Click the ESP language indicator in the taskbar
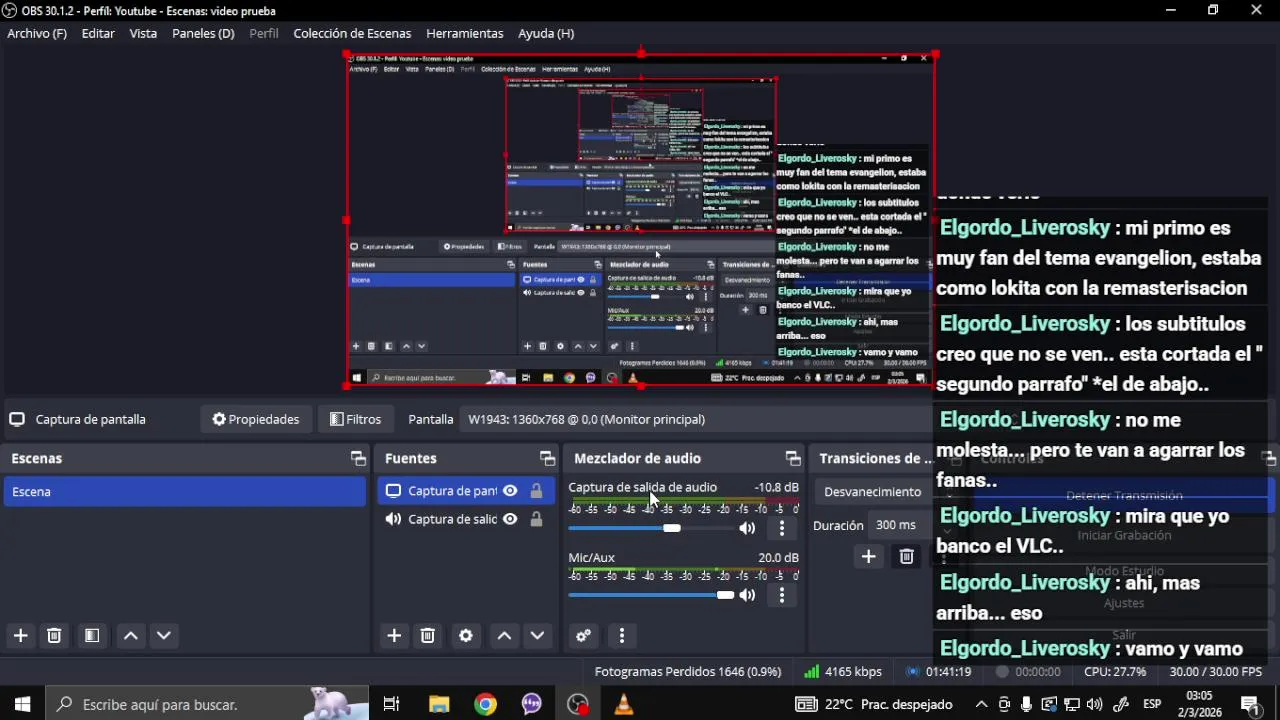The image size is (1280, 720). [x=1151, y=704]
